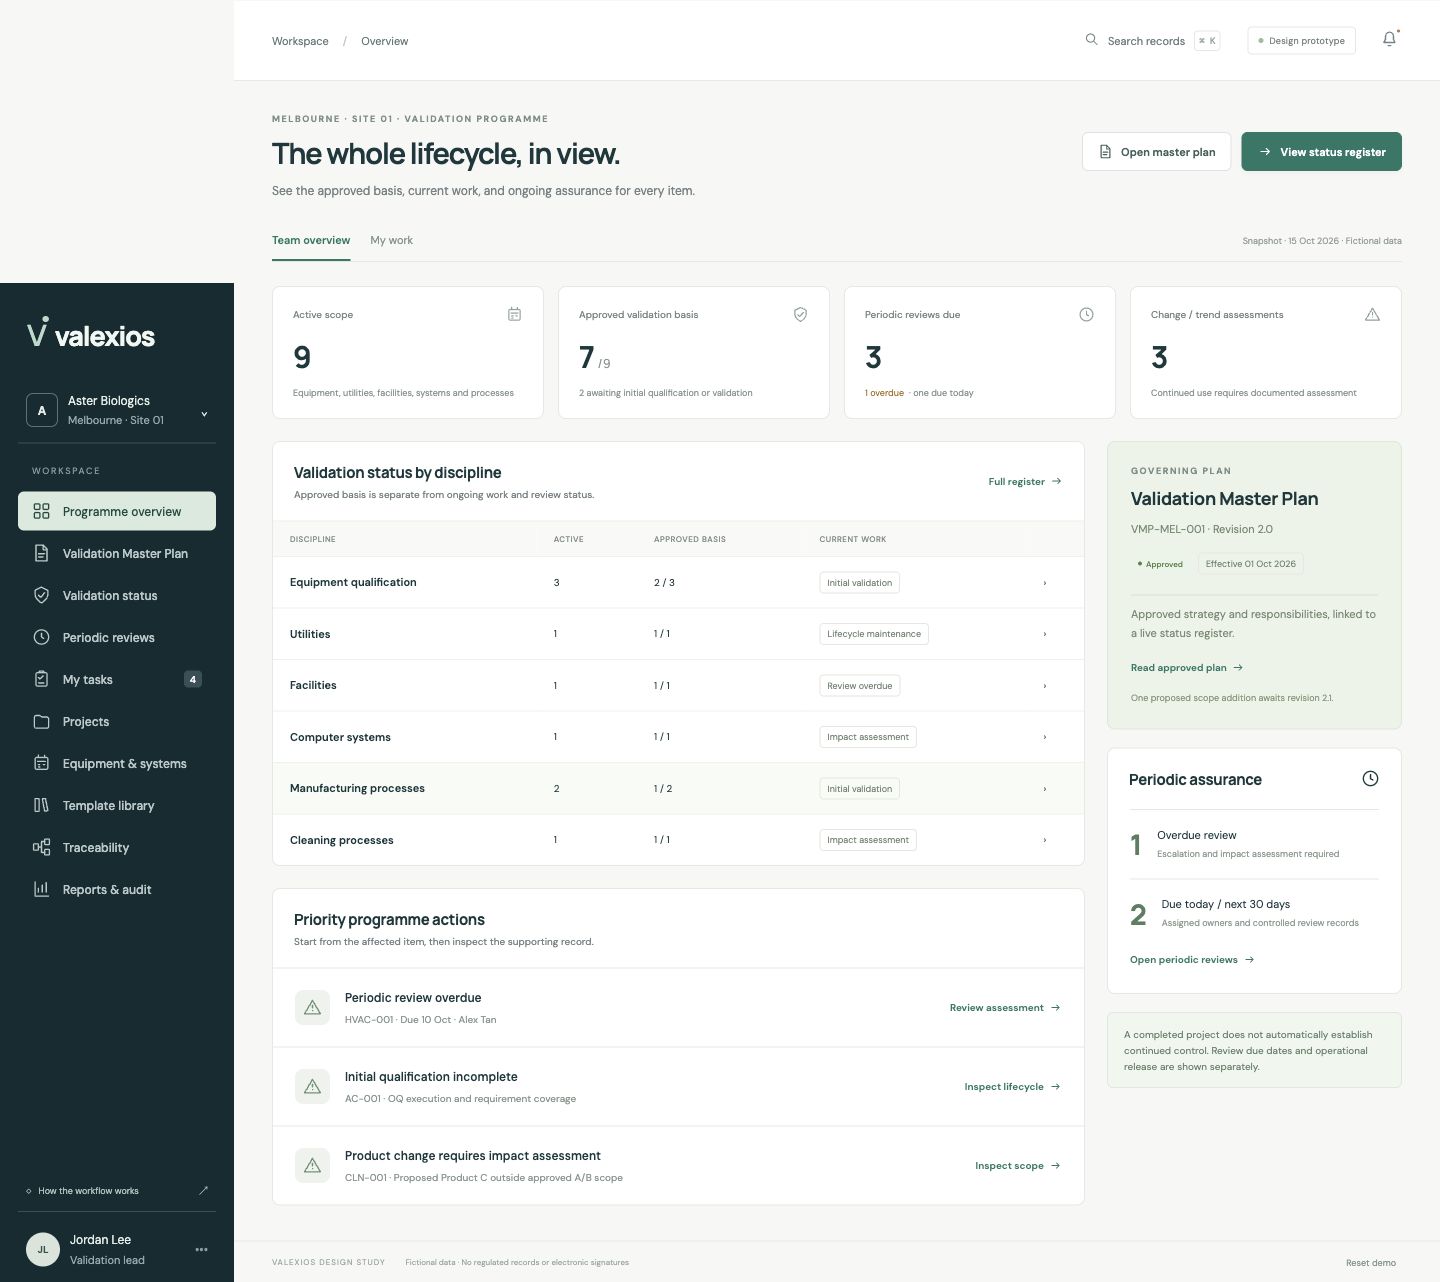Click the Design prototype badge
Image resolution: width=1440 pixels, height=1282 pixels.
[1301, 41]
